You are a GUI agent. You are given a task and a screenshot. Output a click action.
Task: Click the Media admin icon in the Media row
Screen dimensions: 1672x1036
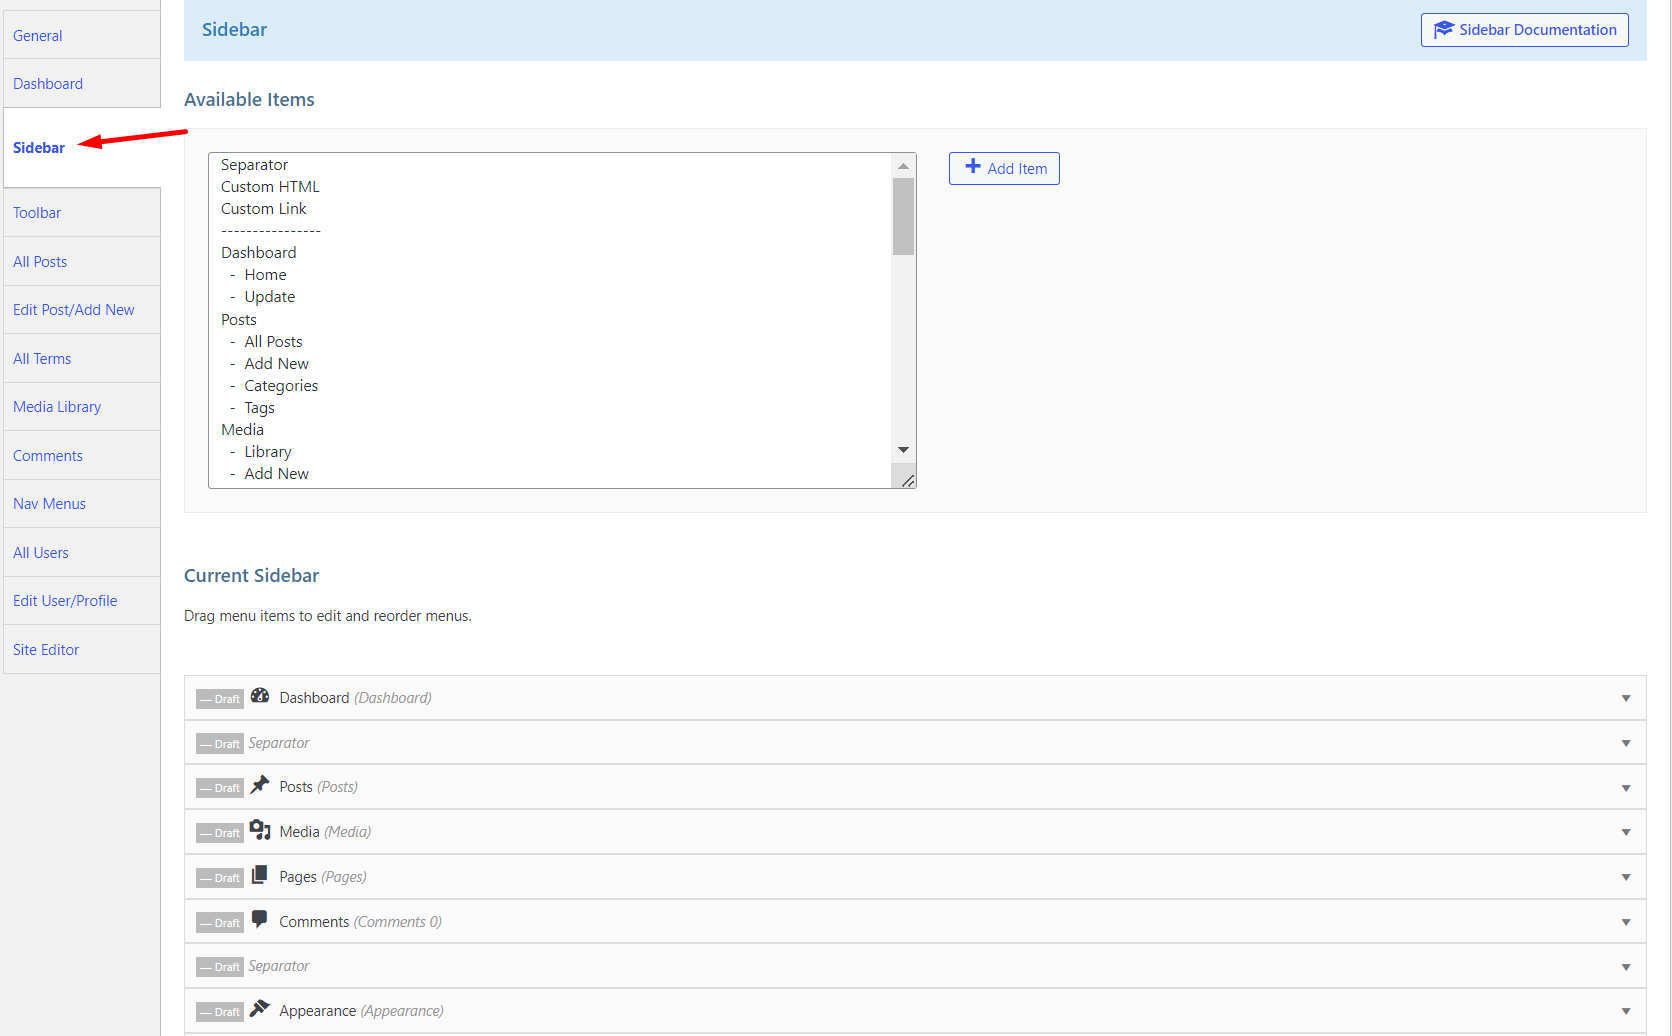(x=260, y=830)
